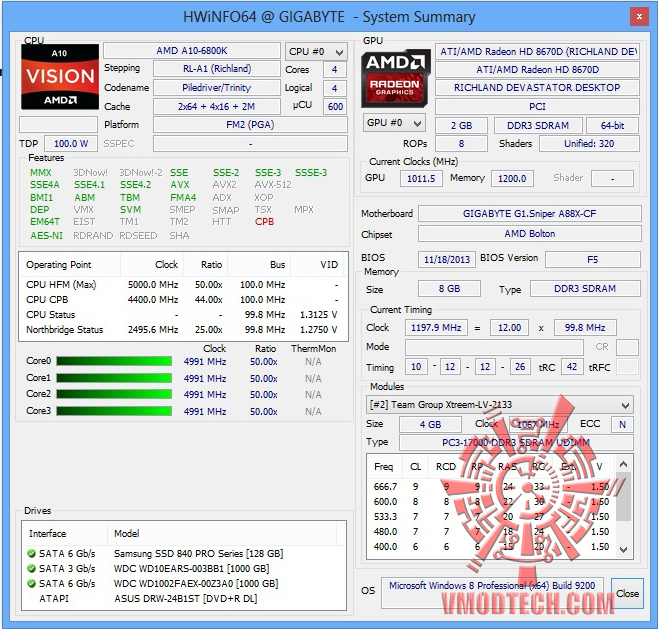
Task: Click the AMD A10 Vision CPU logo
Action: 60,76
